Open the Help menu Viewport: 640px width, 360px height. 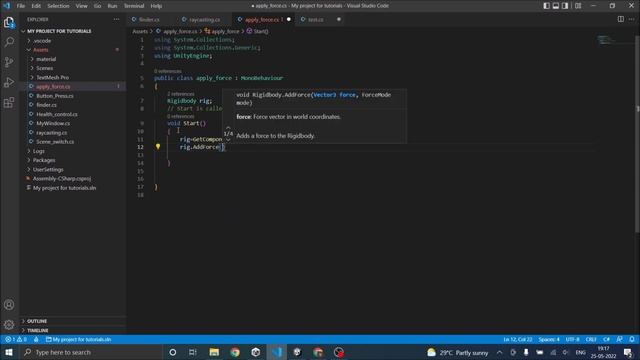pos(156,6)
